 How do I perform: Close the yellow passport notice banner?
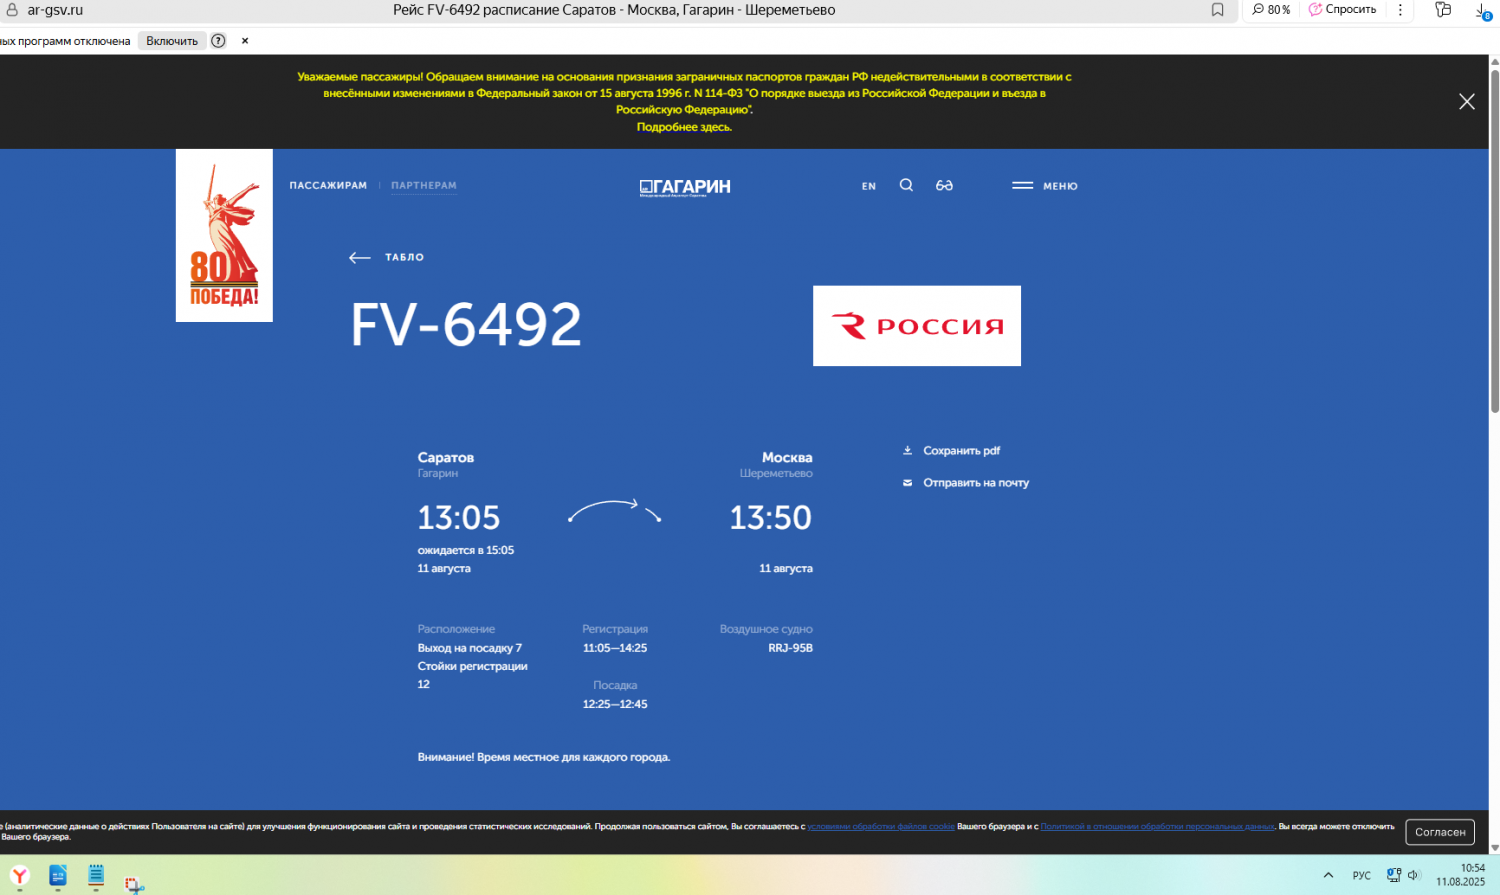point(1467,102)
